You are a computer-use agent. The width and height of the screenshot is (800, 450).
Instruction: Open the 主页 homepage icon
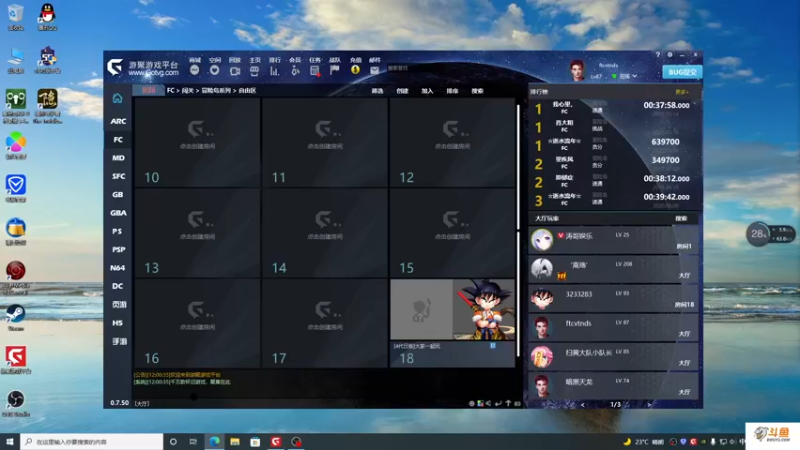point(254,71)
